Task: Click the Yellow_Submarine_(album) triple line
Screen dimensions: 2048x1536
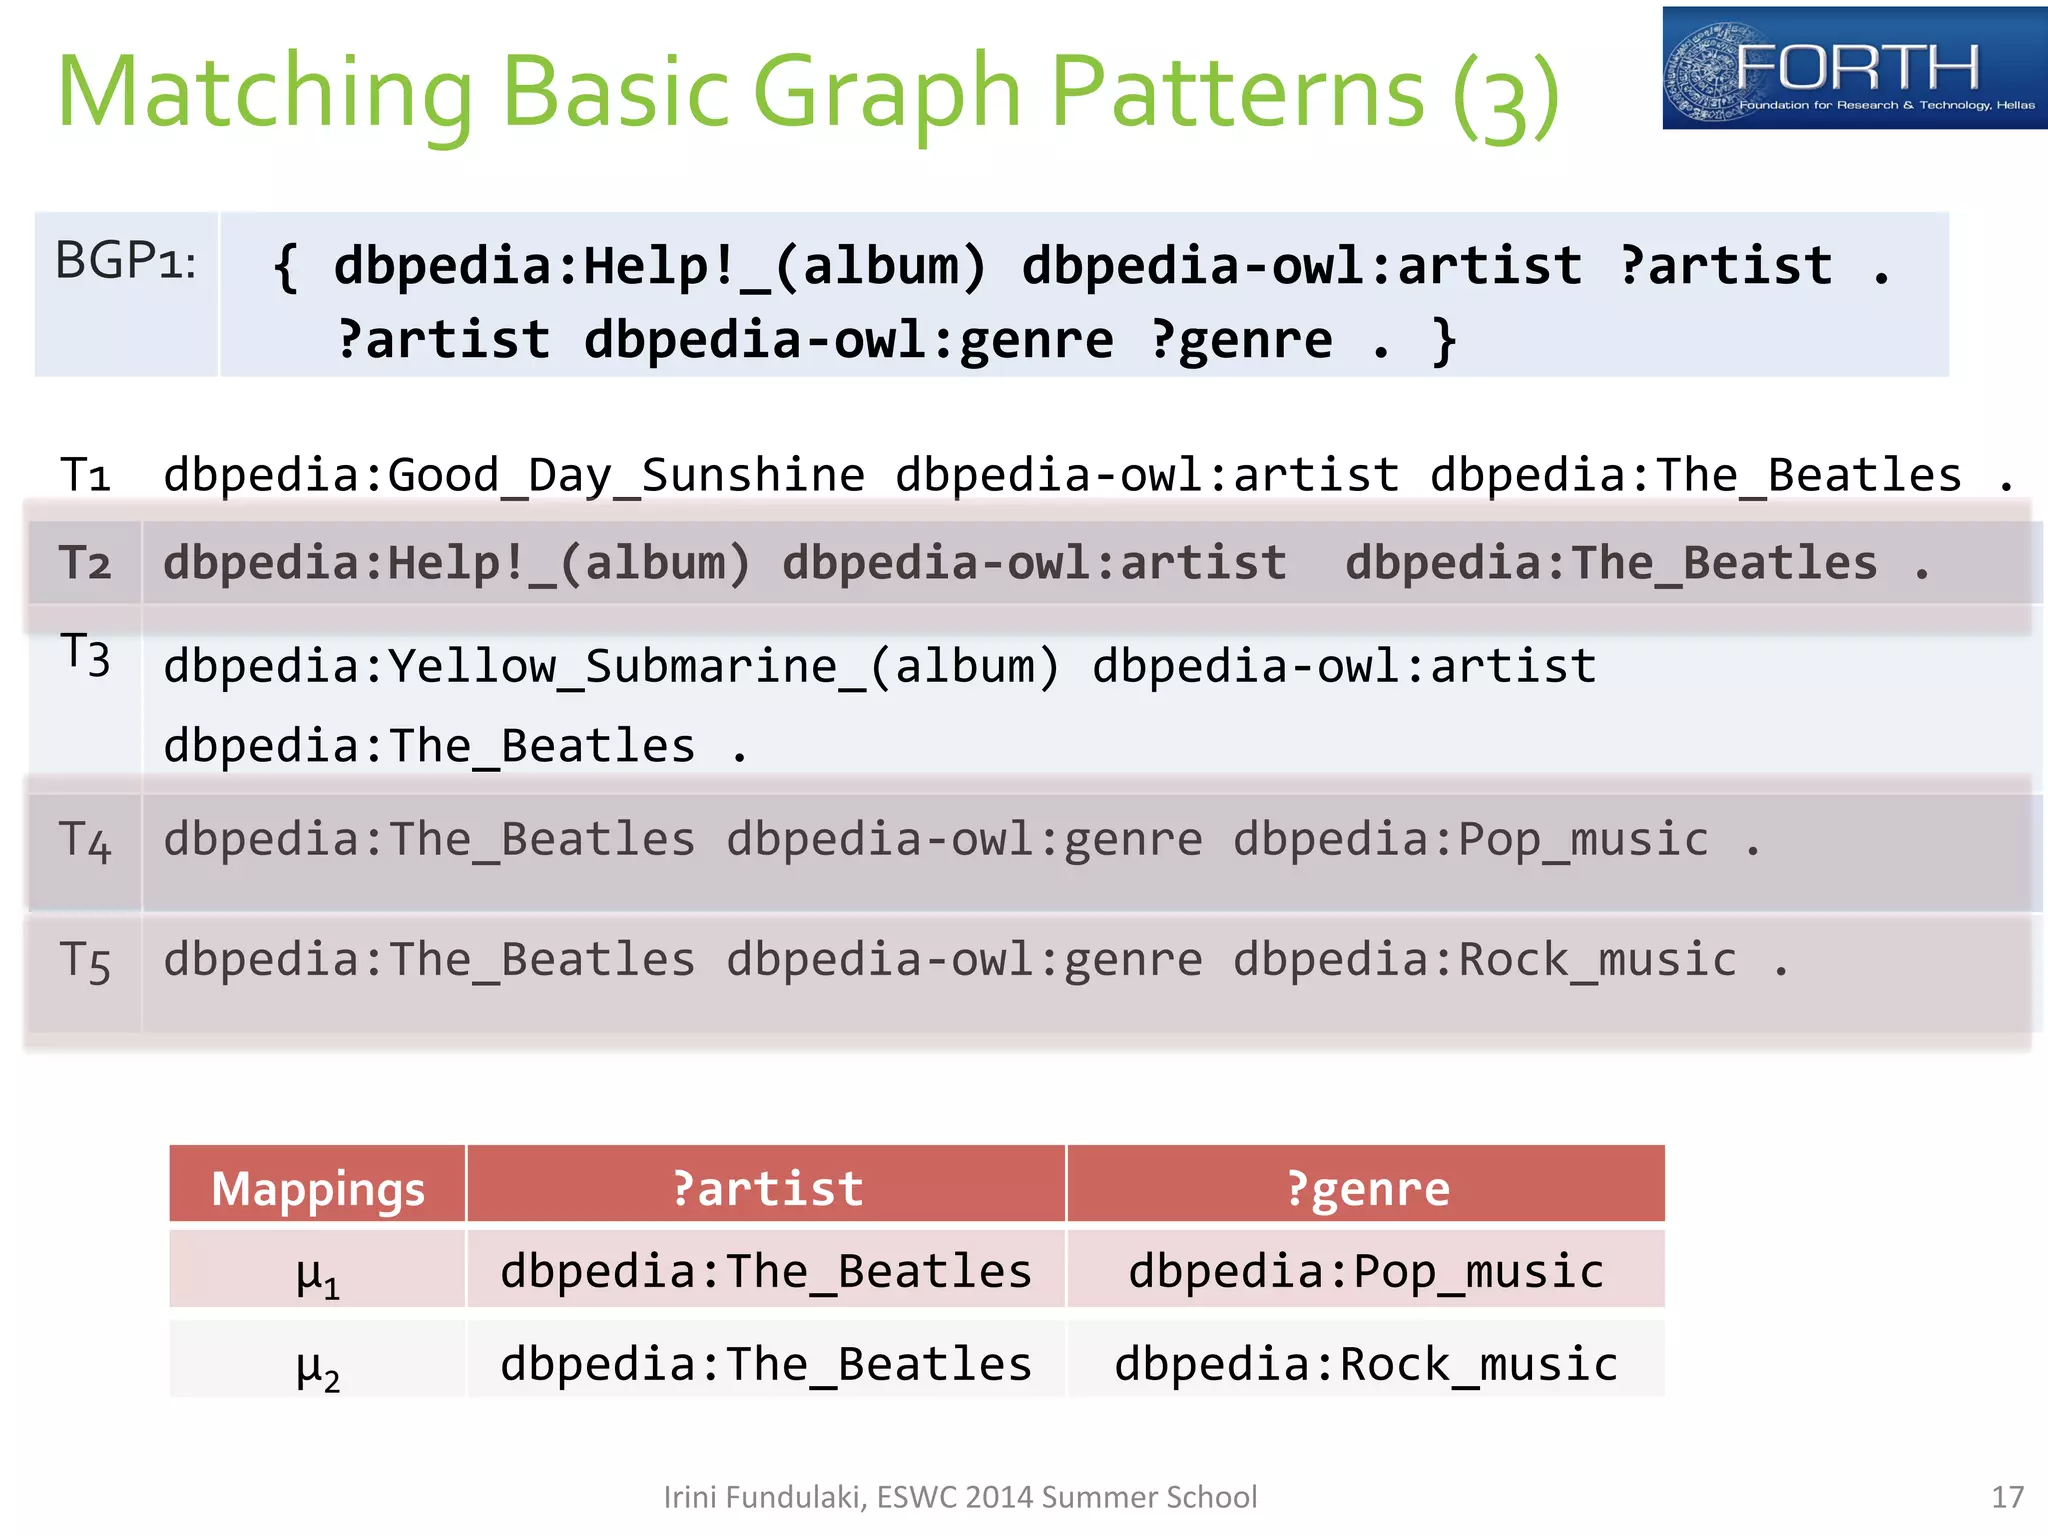Action: [880, 666]
